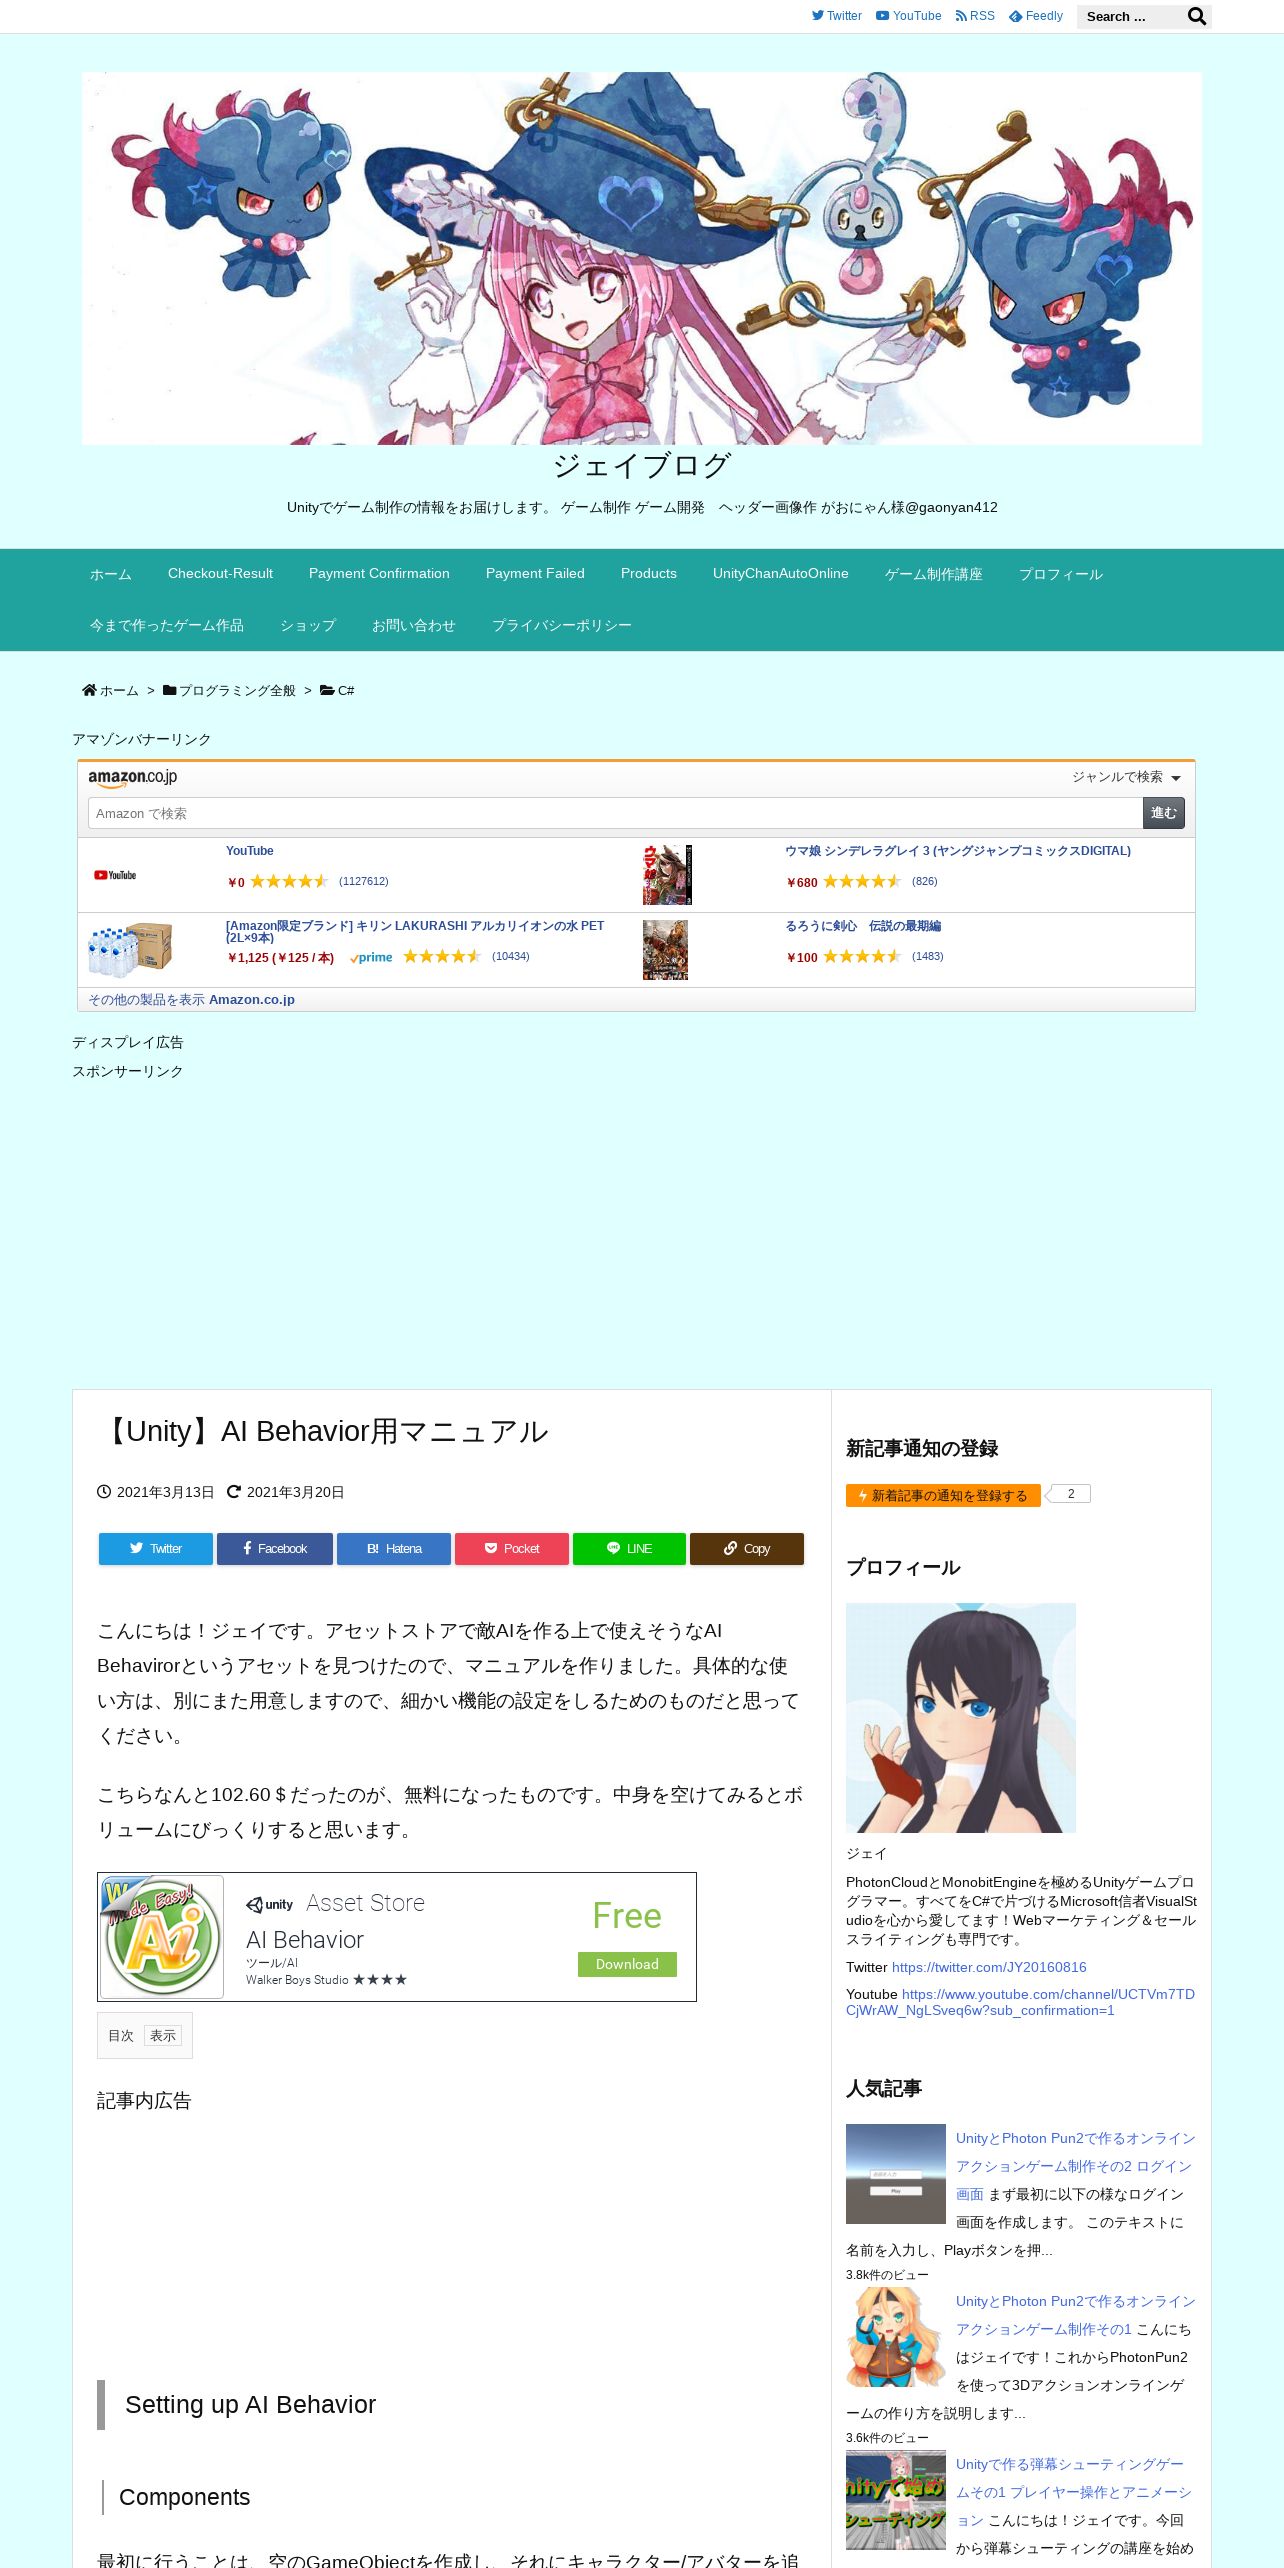This screenshot has height=2568, width=1284.
Task: Open the Payment Confirmation menu item
Action: click(379, 574)
